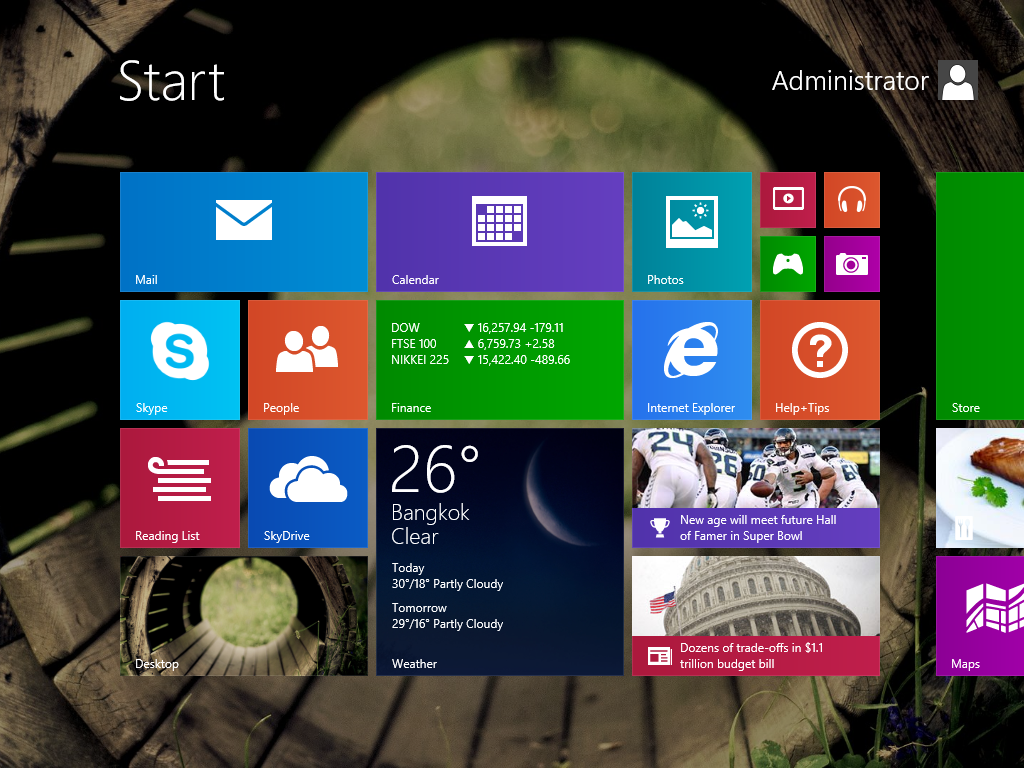Open News story about budget bill
The width and height of the screenshot is (1024, 768).
point(756,616)
